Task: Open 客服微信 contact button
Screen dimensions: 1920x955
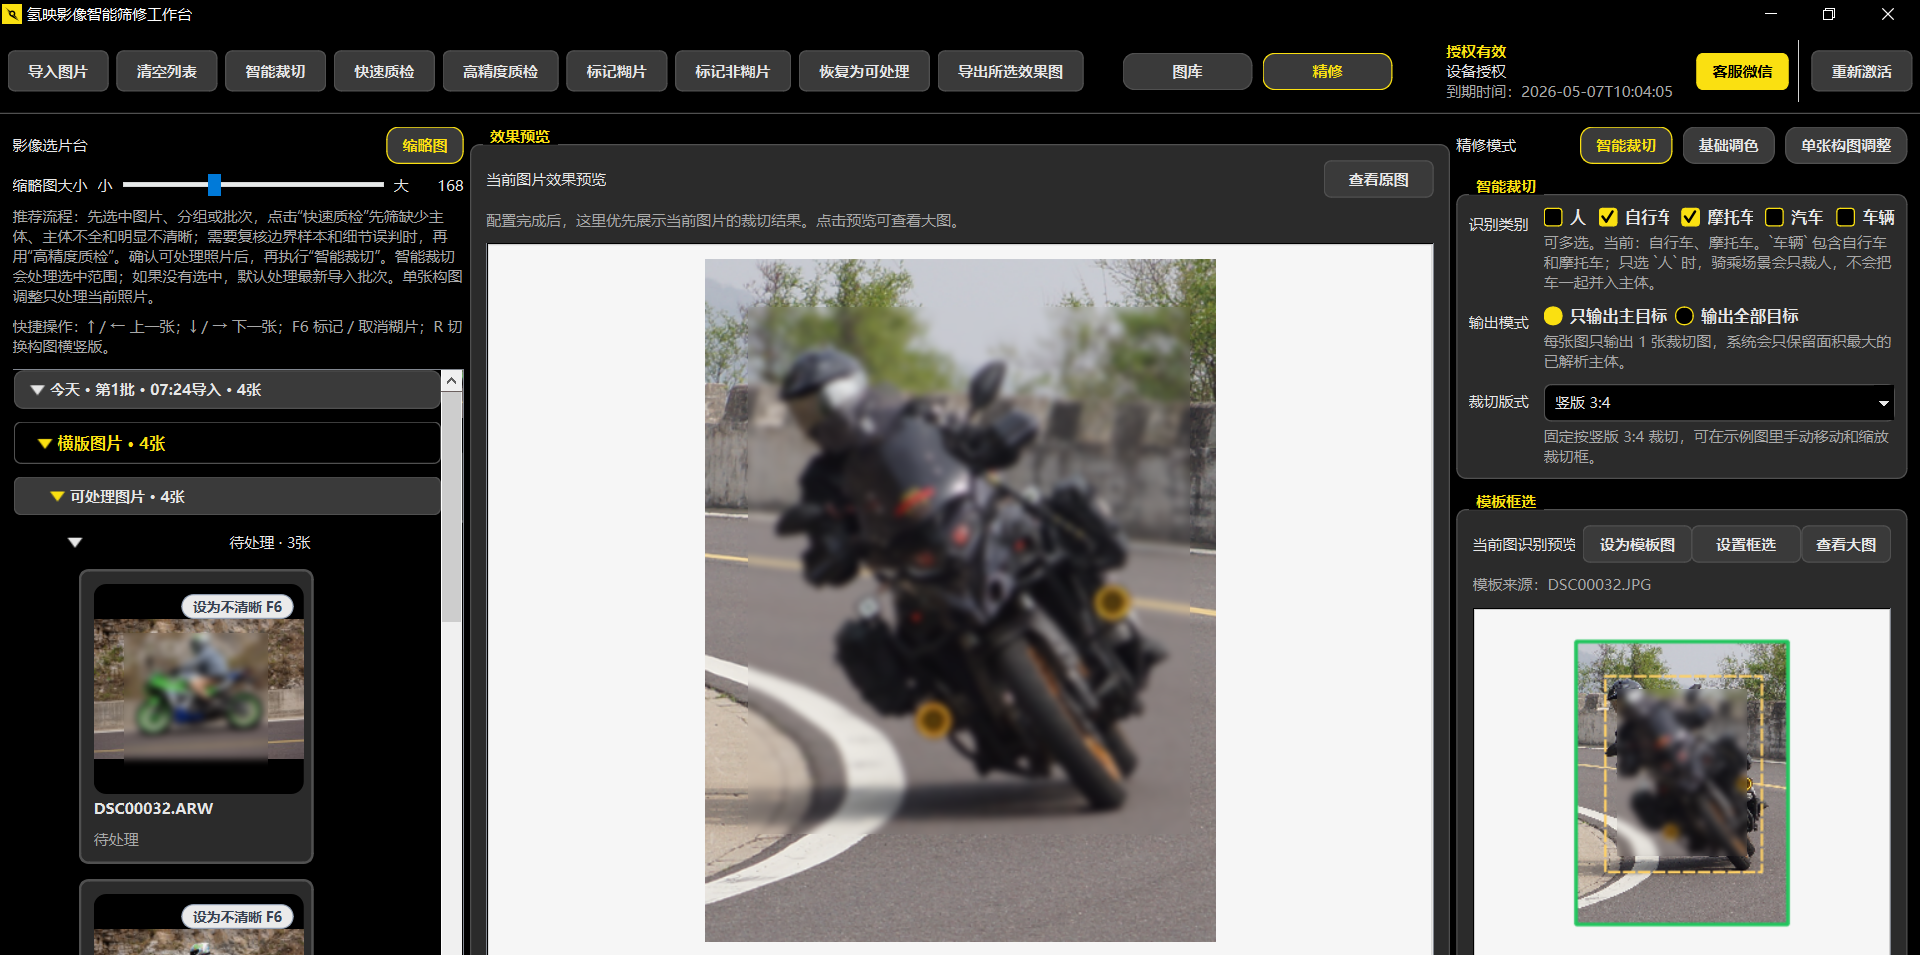Action: pos(1742,72)
